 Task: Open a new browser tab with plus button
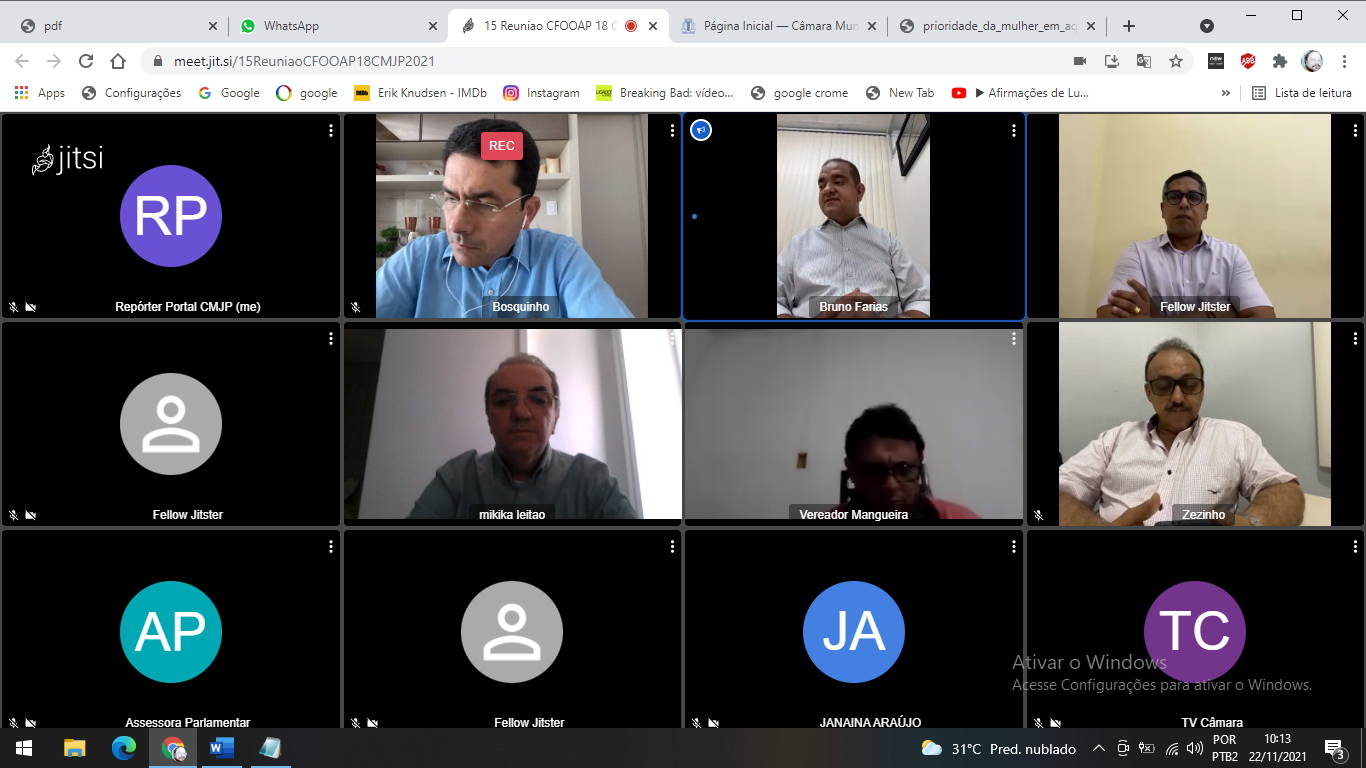(x=1129, y=26)
